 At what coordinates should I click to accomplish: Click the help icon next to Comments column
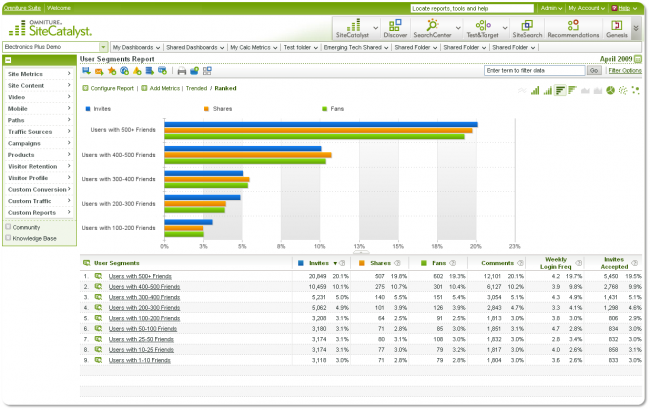(520, 263)
